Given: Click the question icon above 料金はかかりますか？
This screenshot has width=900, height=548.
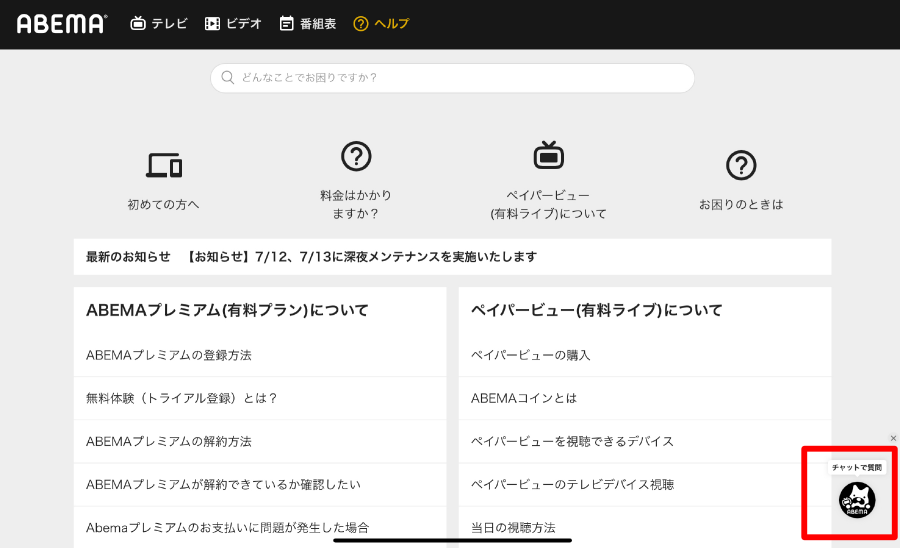Looking at the screenshot, I should pos(356,156).
